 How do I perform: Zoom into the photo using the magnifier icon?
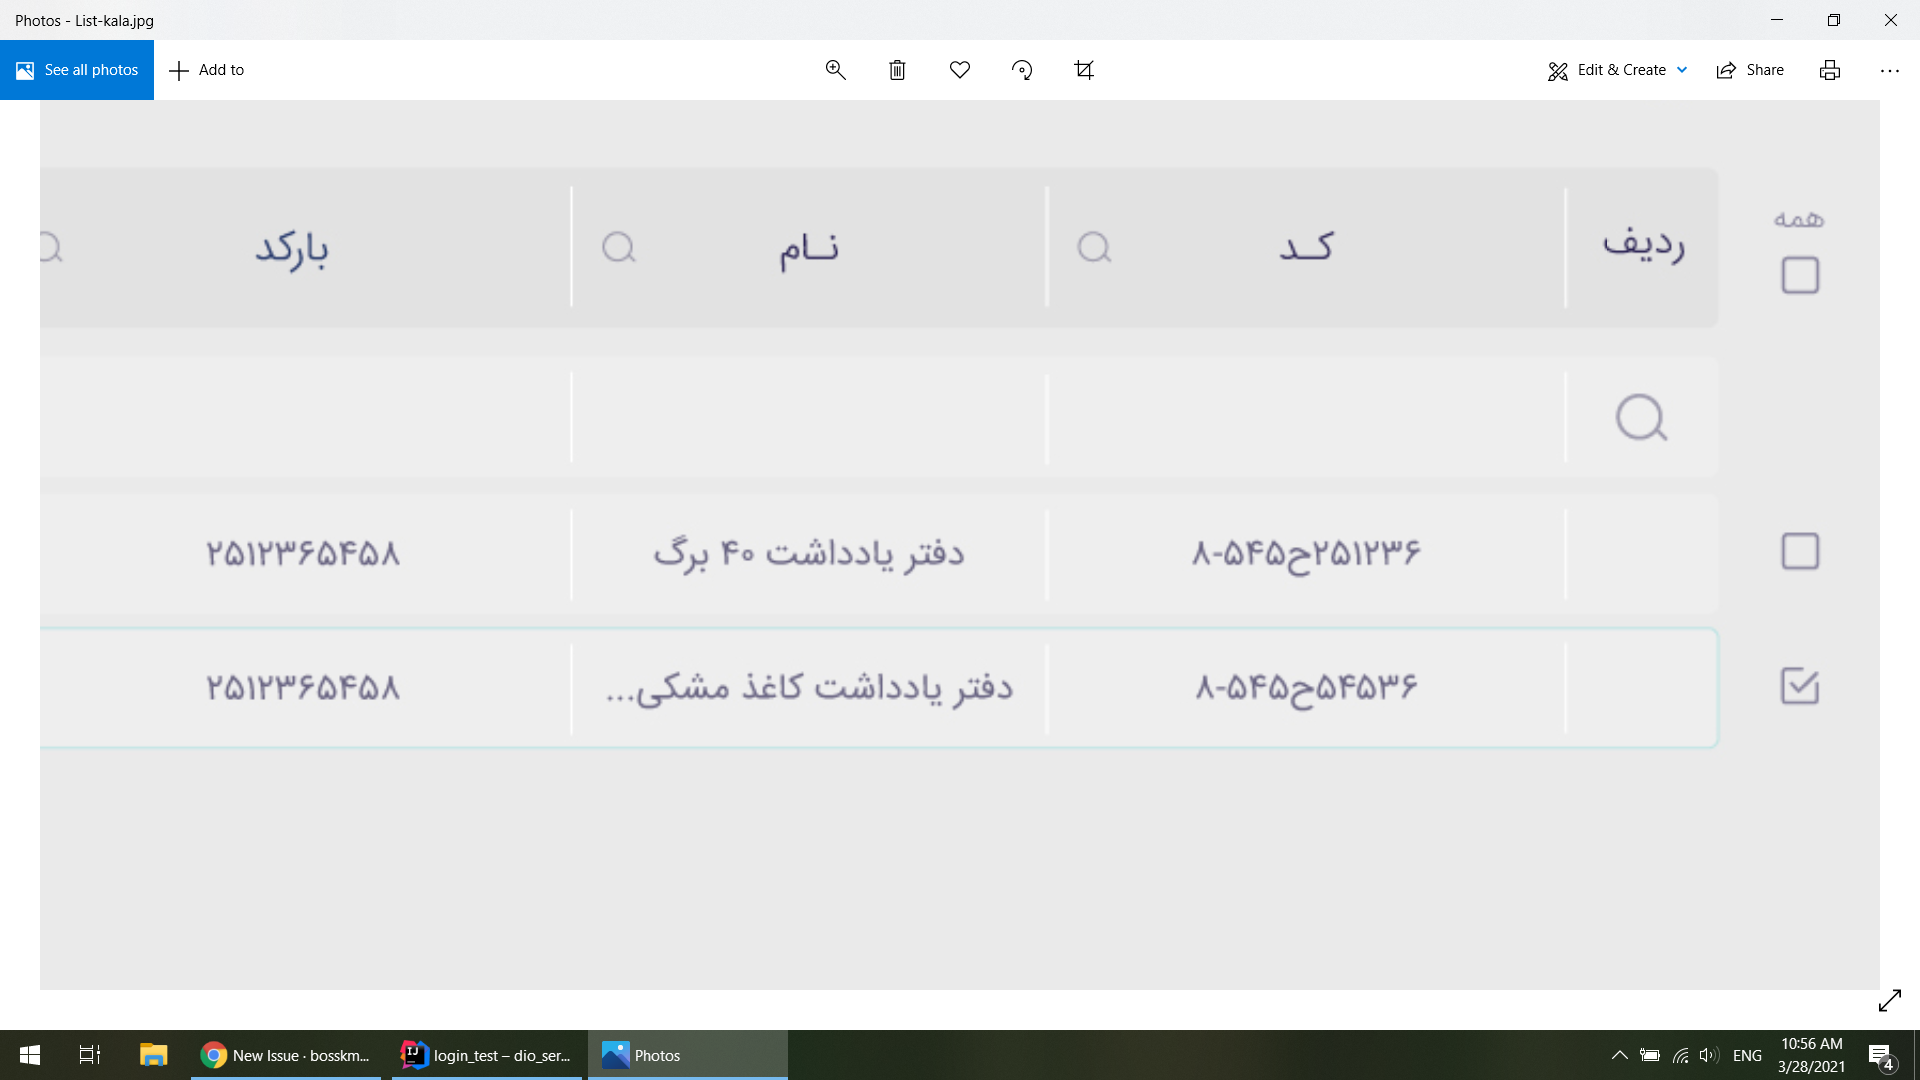(x=836, y=70)
